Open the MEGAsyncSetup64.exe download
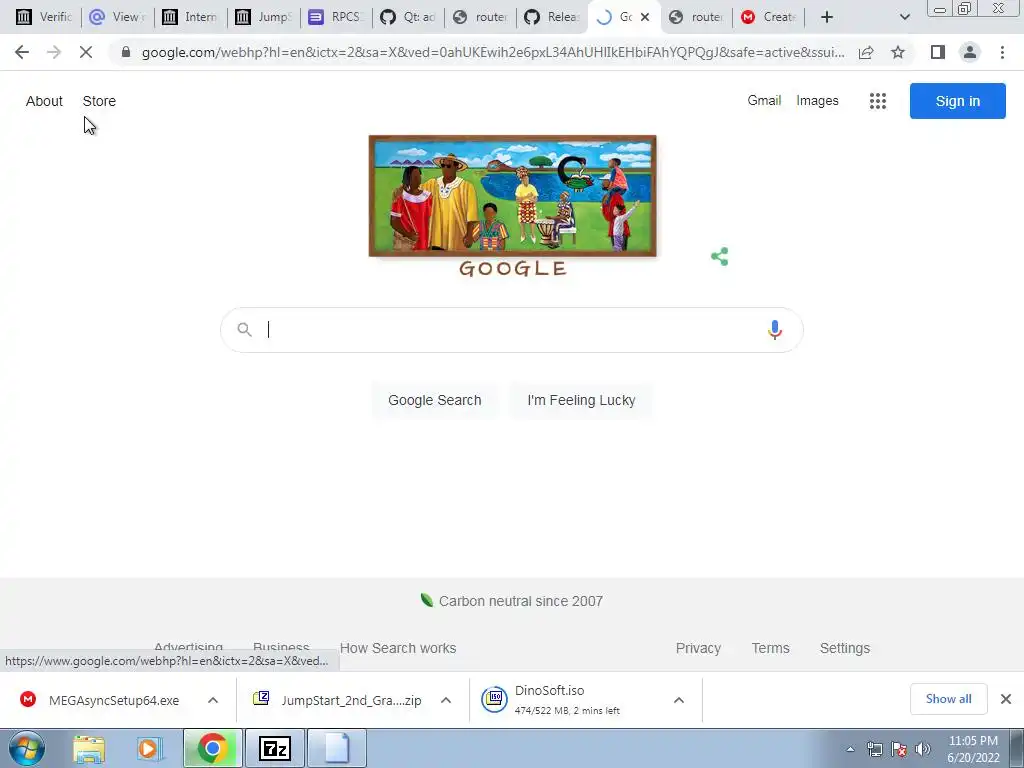The image size is (1024, 768). click(x=114, y=700)
